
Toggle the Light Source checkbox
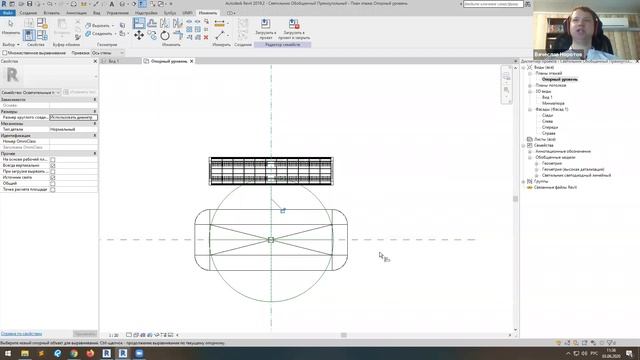pyautogui.click(x=53, y=178)
